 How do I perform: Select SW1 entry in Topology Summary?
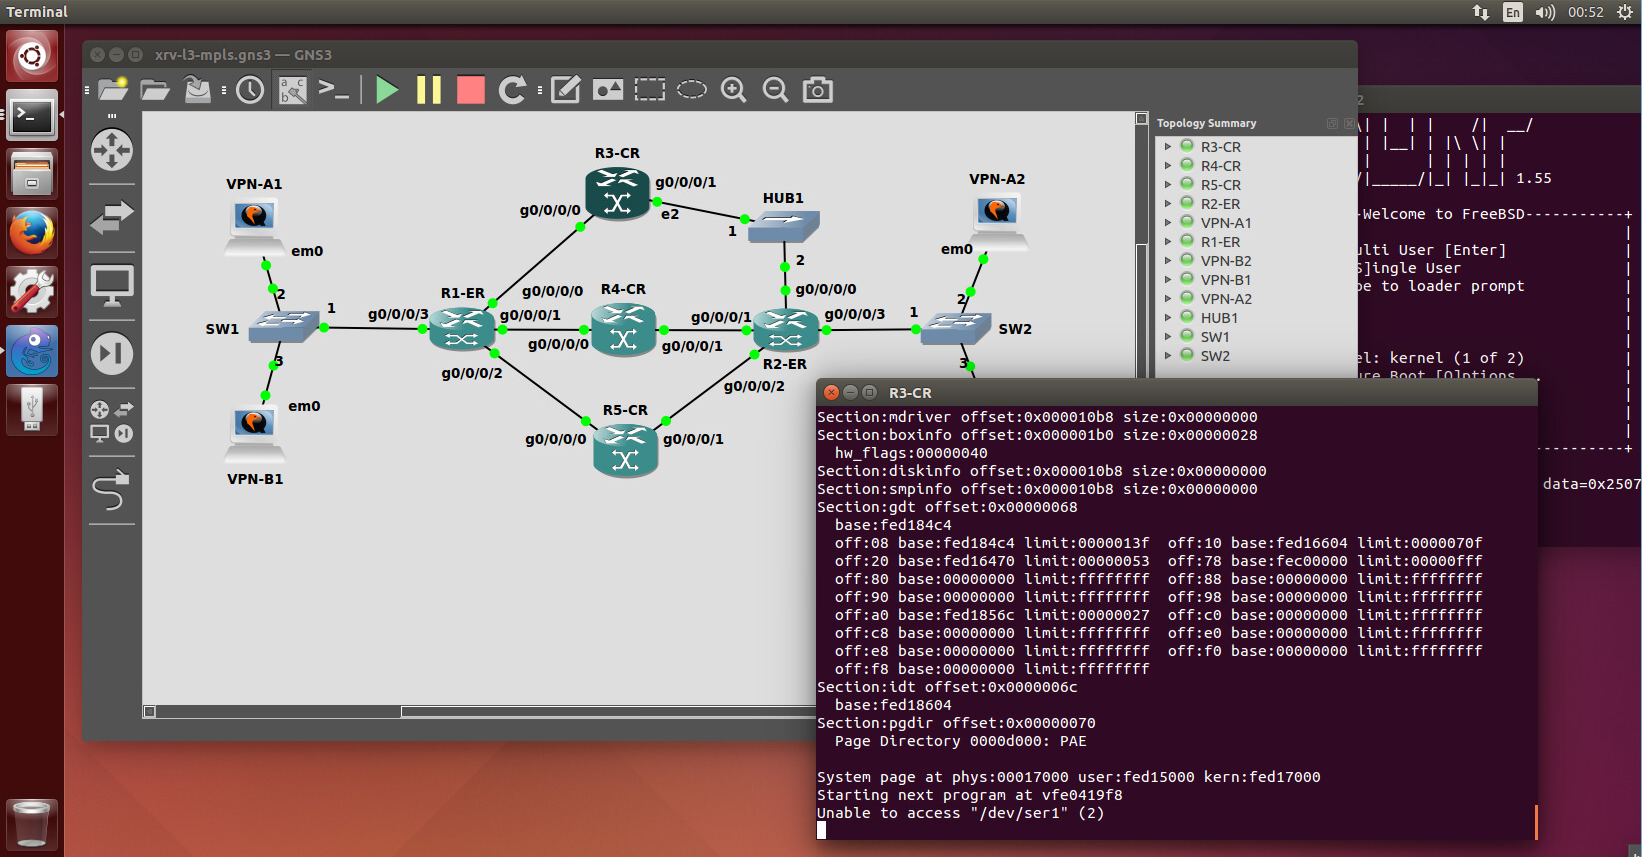pos(1215,337)
